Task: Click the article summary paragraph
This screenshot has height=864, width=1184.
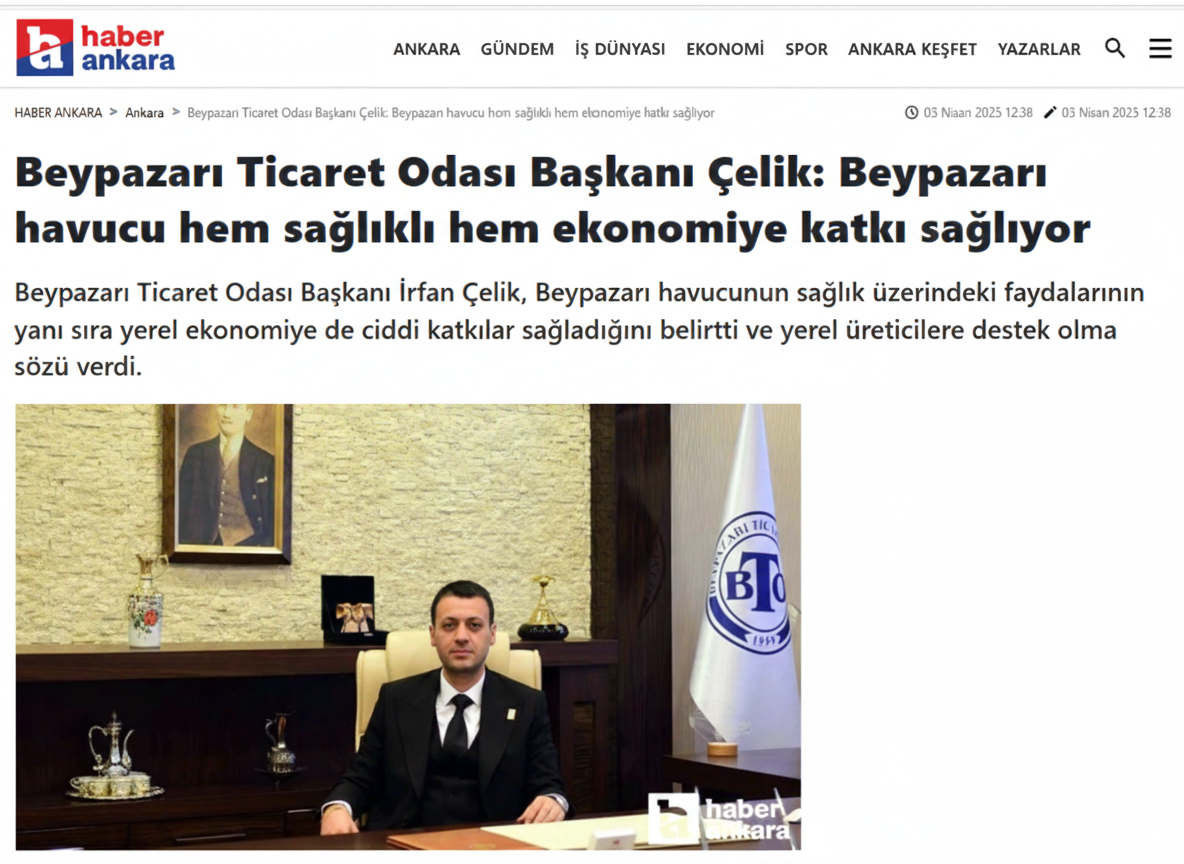Action: tap(579, 329)
